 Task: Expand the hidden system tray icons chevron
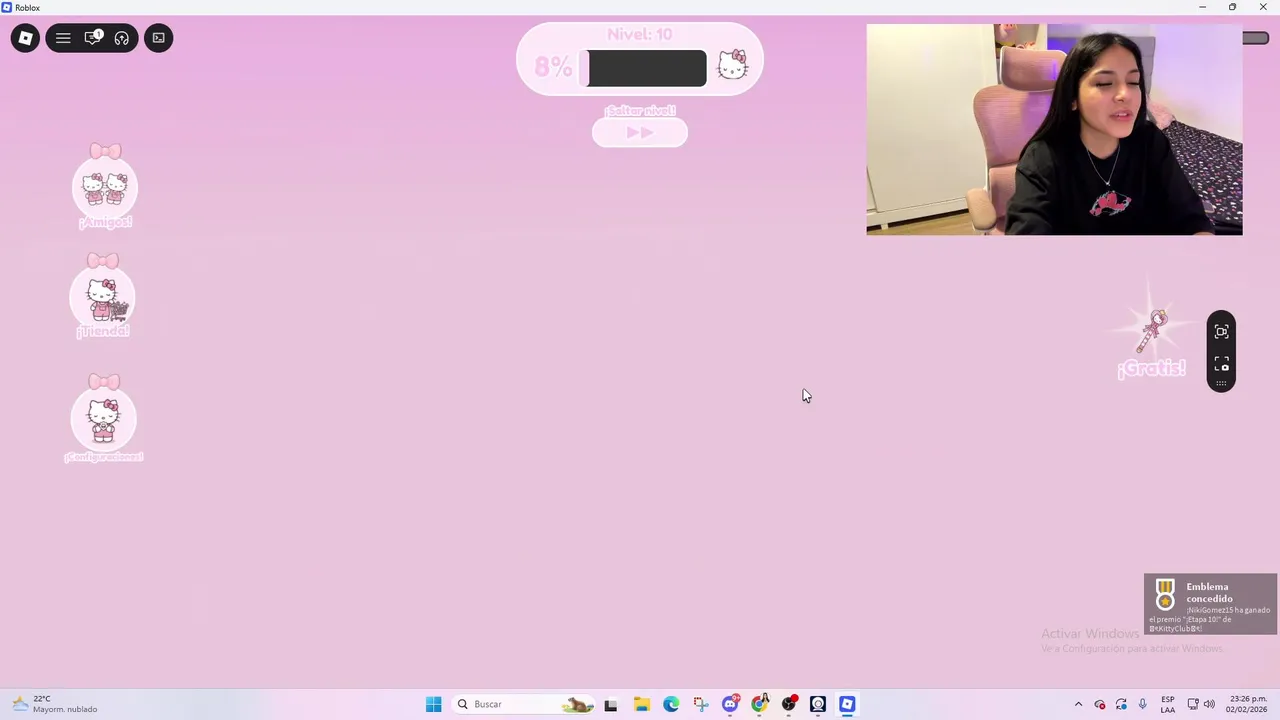[1078, 704]
